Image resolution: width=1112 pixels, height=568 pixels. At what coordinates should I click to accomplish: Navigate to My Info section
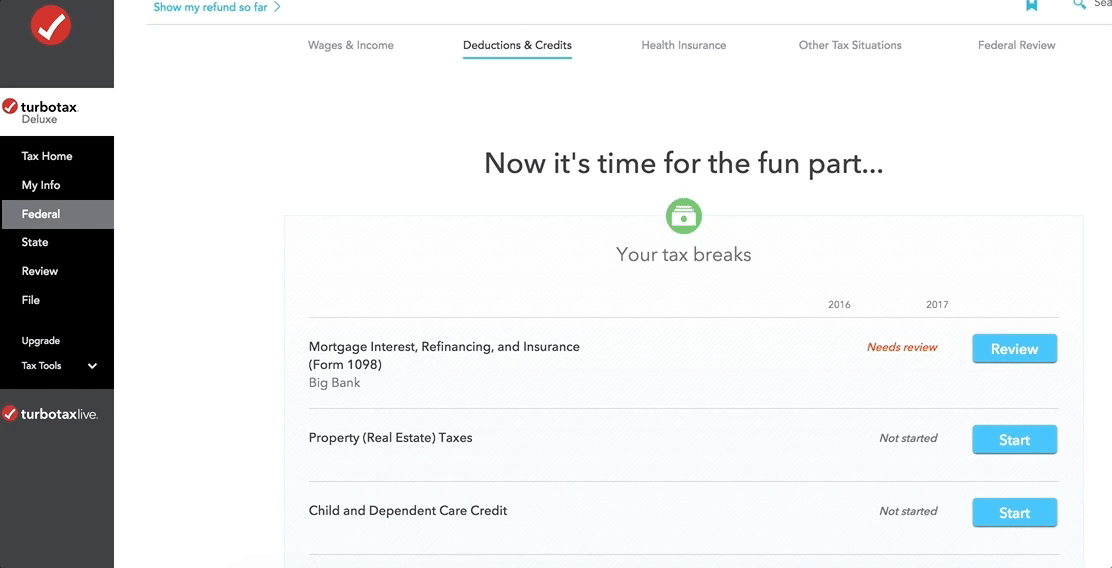41,185
